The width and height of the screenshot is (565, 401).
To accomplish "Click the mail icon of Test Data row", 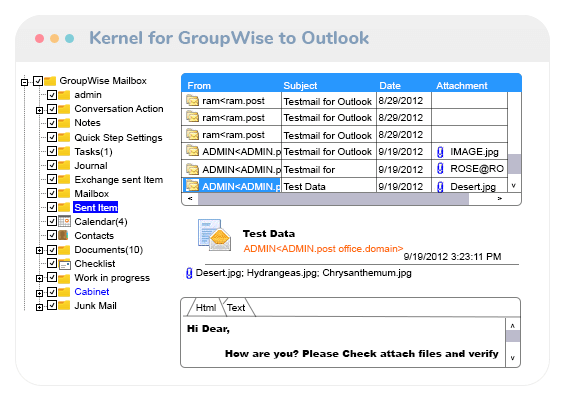I will (192, 186).
